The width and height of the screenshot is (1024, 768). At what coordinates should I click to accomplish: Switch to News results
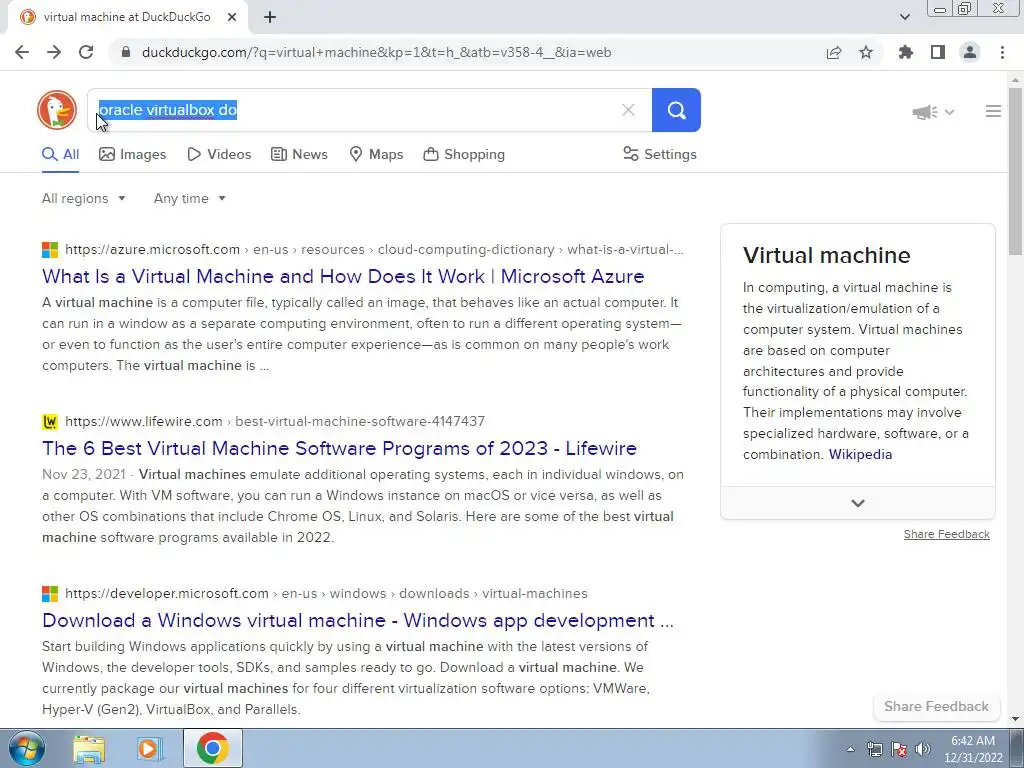click(x=299, y=154)
